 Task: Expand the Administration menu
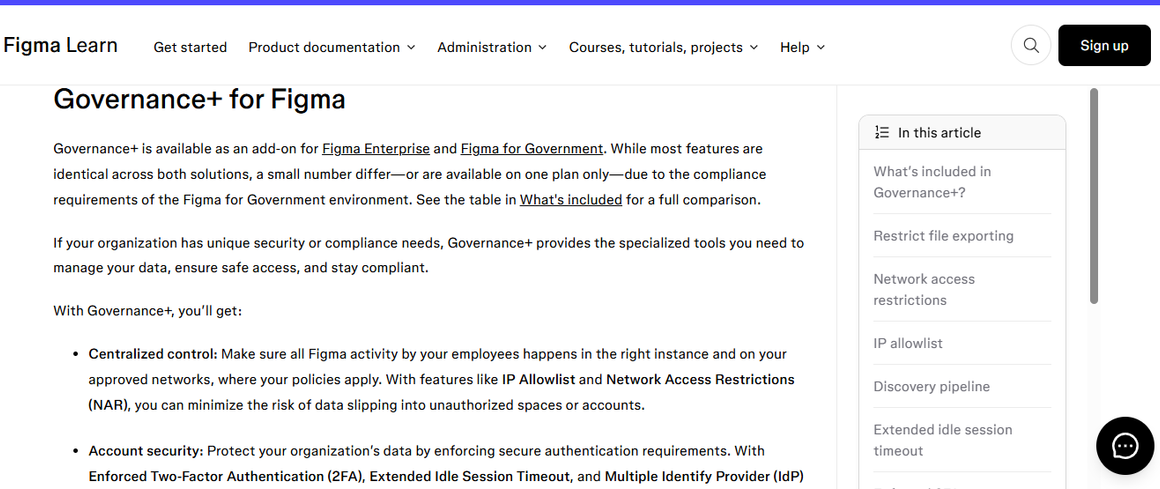tap(492, 47)
